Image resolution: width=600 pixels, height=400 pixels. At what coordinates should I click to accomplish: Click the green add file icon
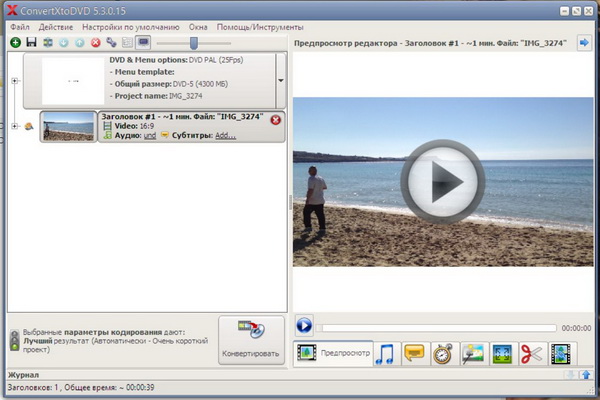(x=15, y=43)
